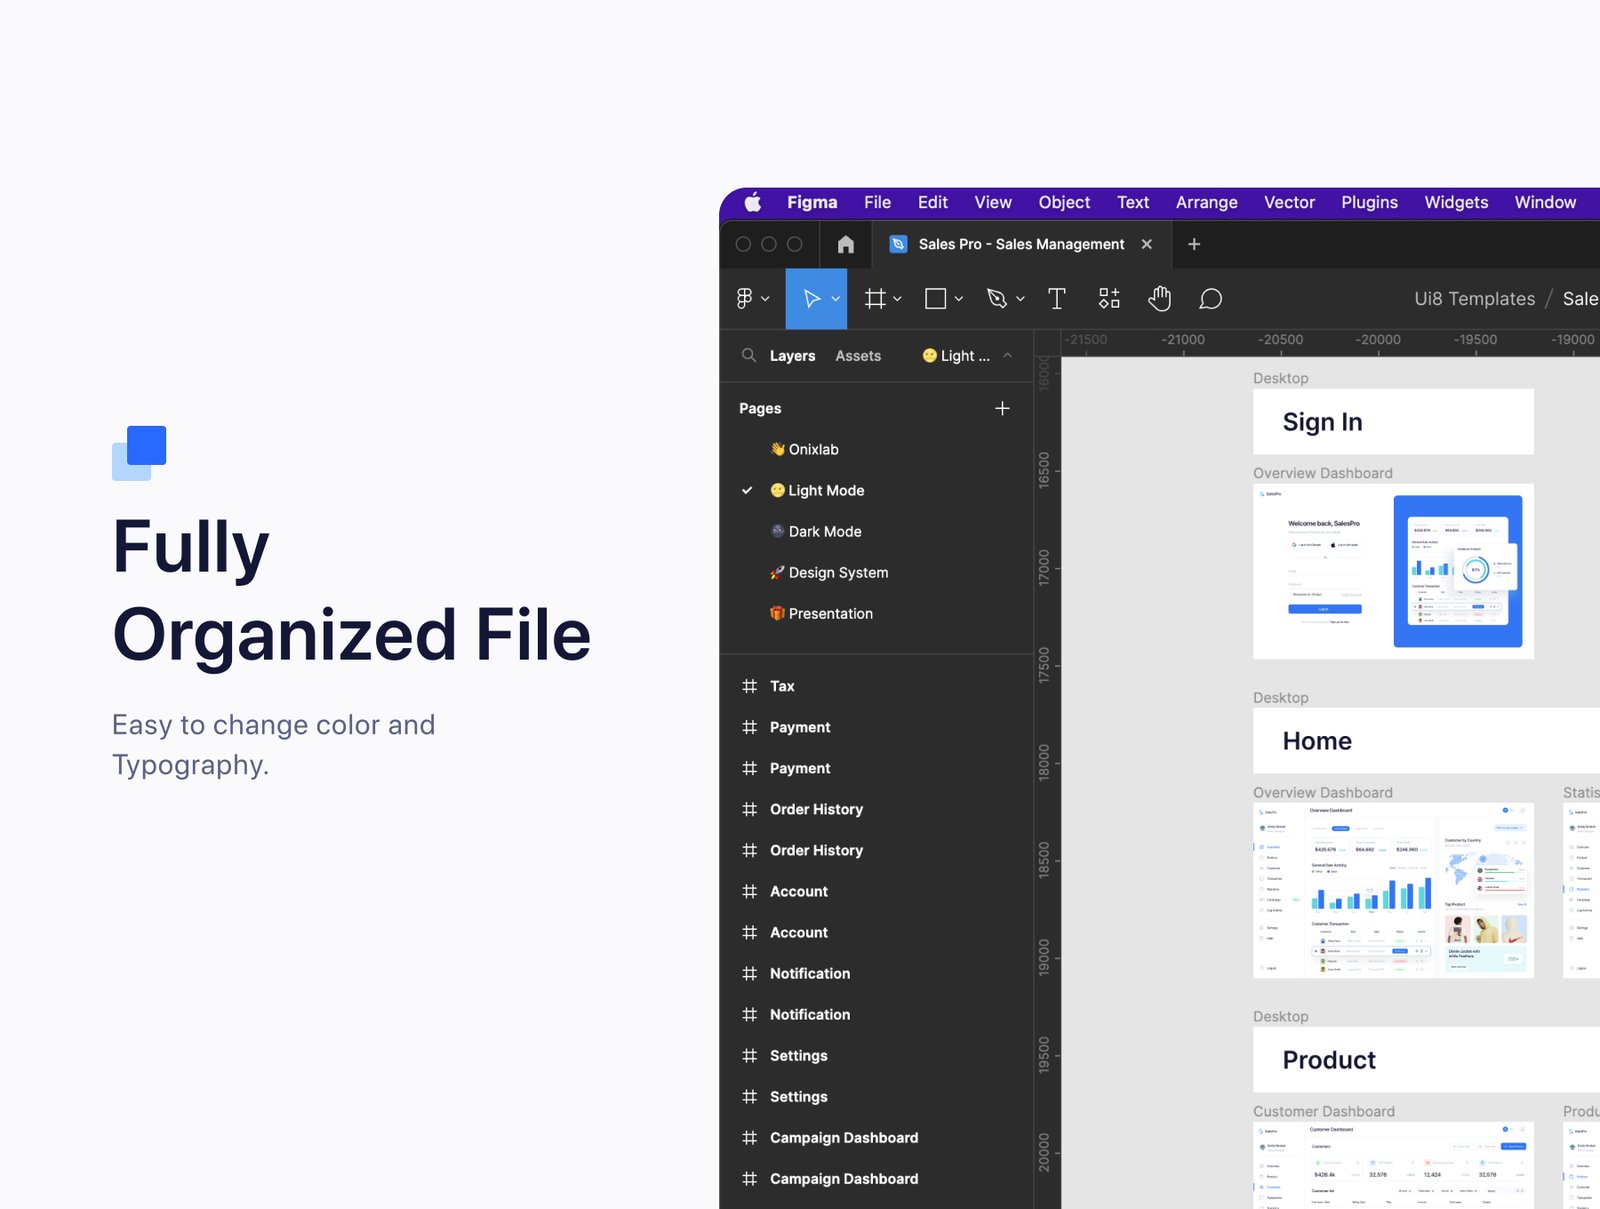The image size is (1600, 1209).
Task: Switch to the Dark Mode page
Action: point(824,532)
